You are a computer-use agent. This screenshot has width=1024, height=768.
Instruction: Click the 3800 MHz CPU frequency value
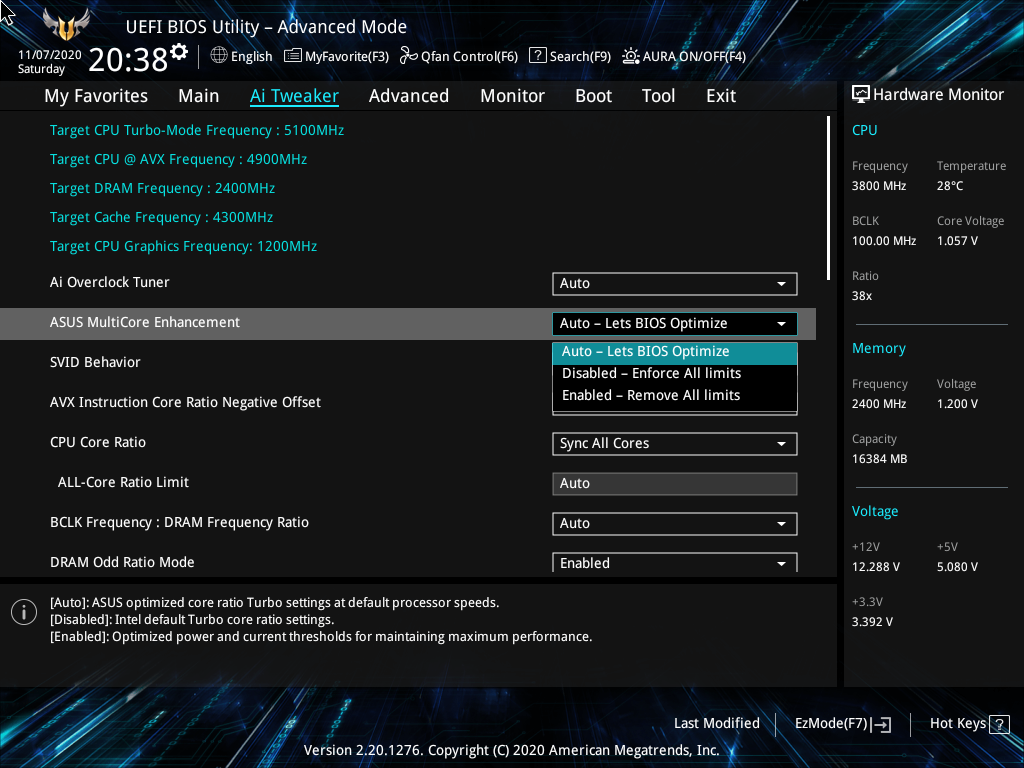coord(878,185)
